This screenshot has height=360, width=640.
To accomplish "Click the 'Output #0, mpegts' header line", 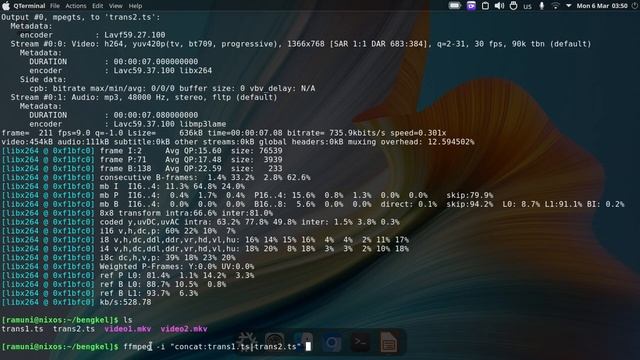I will 81,17.
